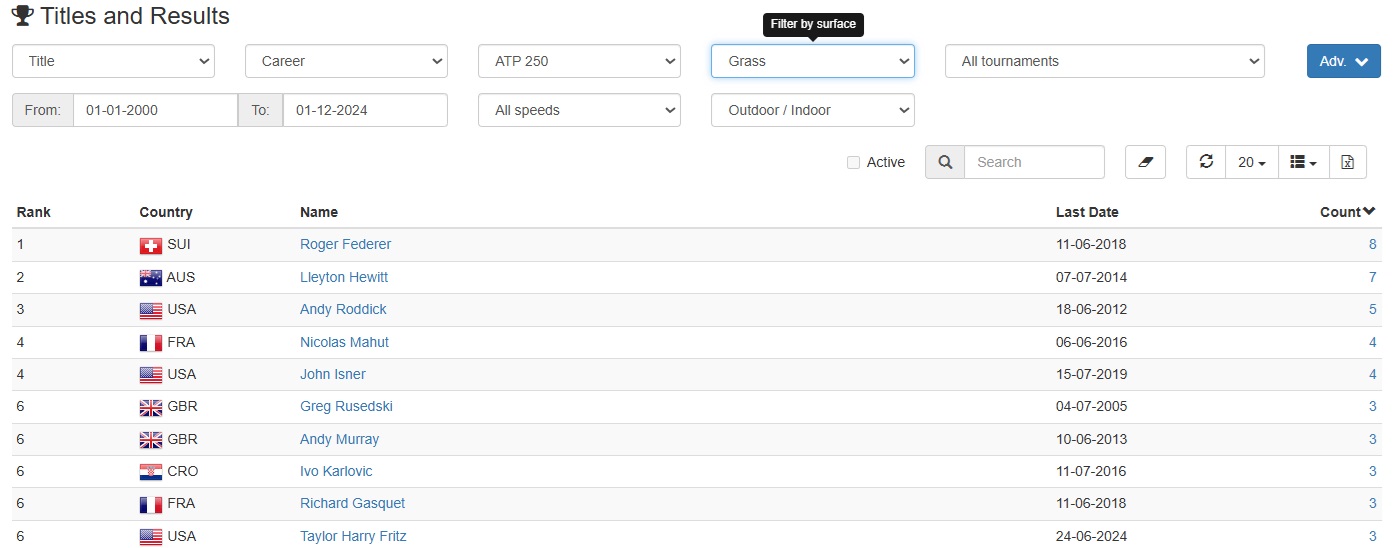1393x548 pixels.
Task: Open Greg Rusedski's player link
Action: [346, 406]
